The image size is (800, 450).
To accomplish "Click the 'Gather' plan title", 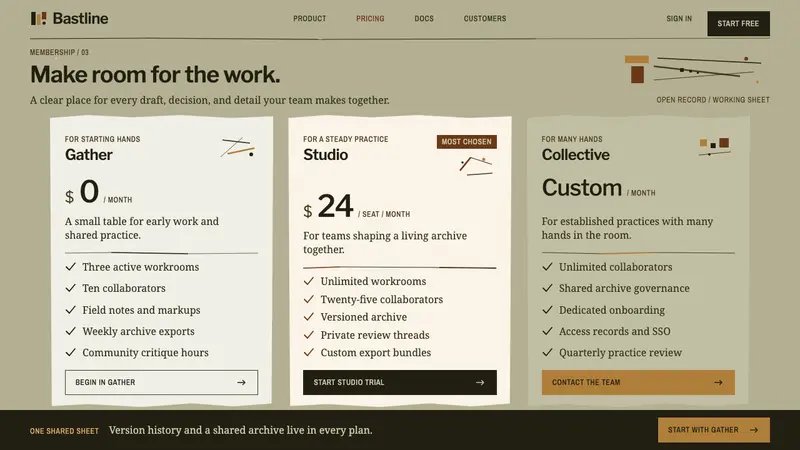I will pos(89,155).
